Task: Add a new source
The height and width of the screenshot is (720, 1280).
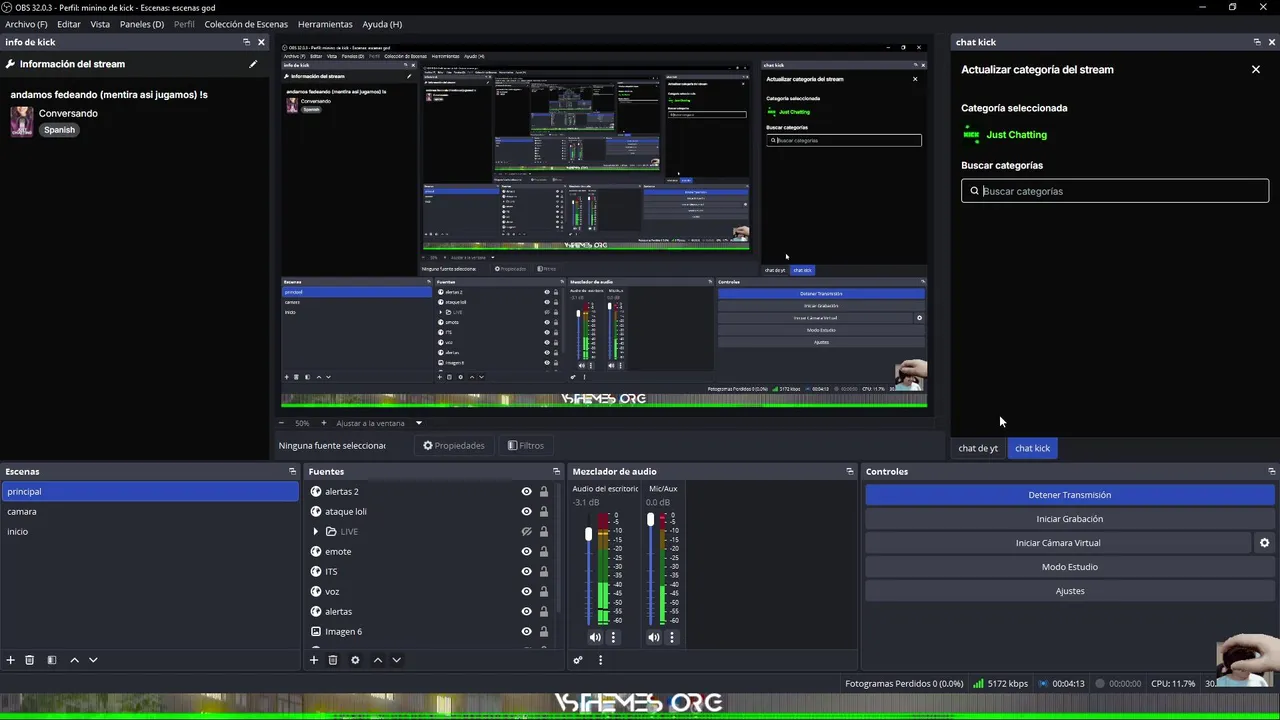Action: 314,660
